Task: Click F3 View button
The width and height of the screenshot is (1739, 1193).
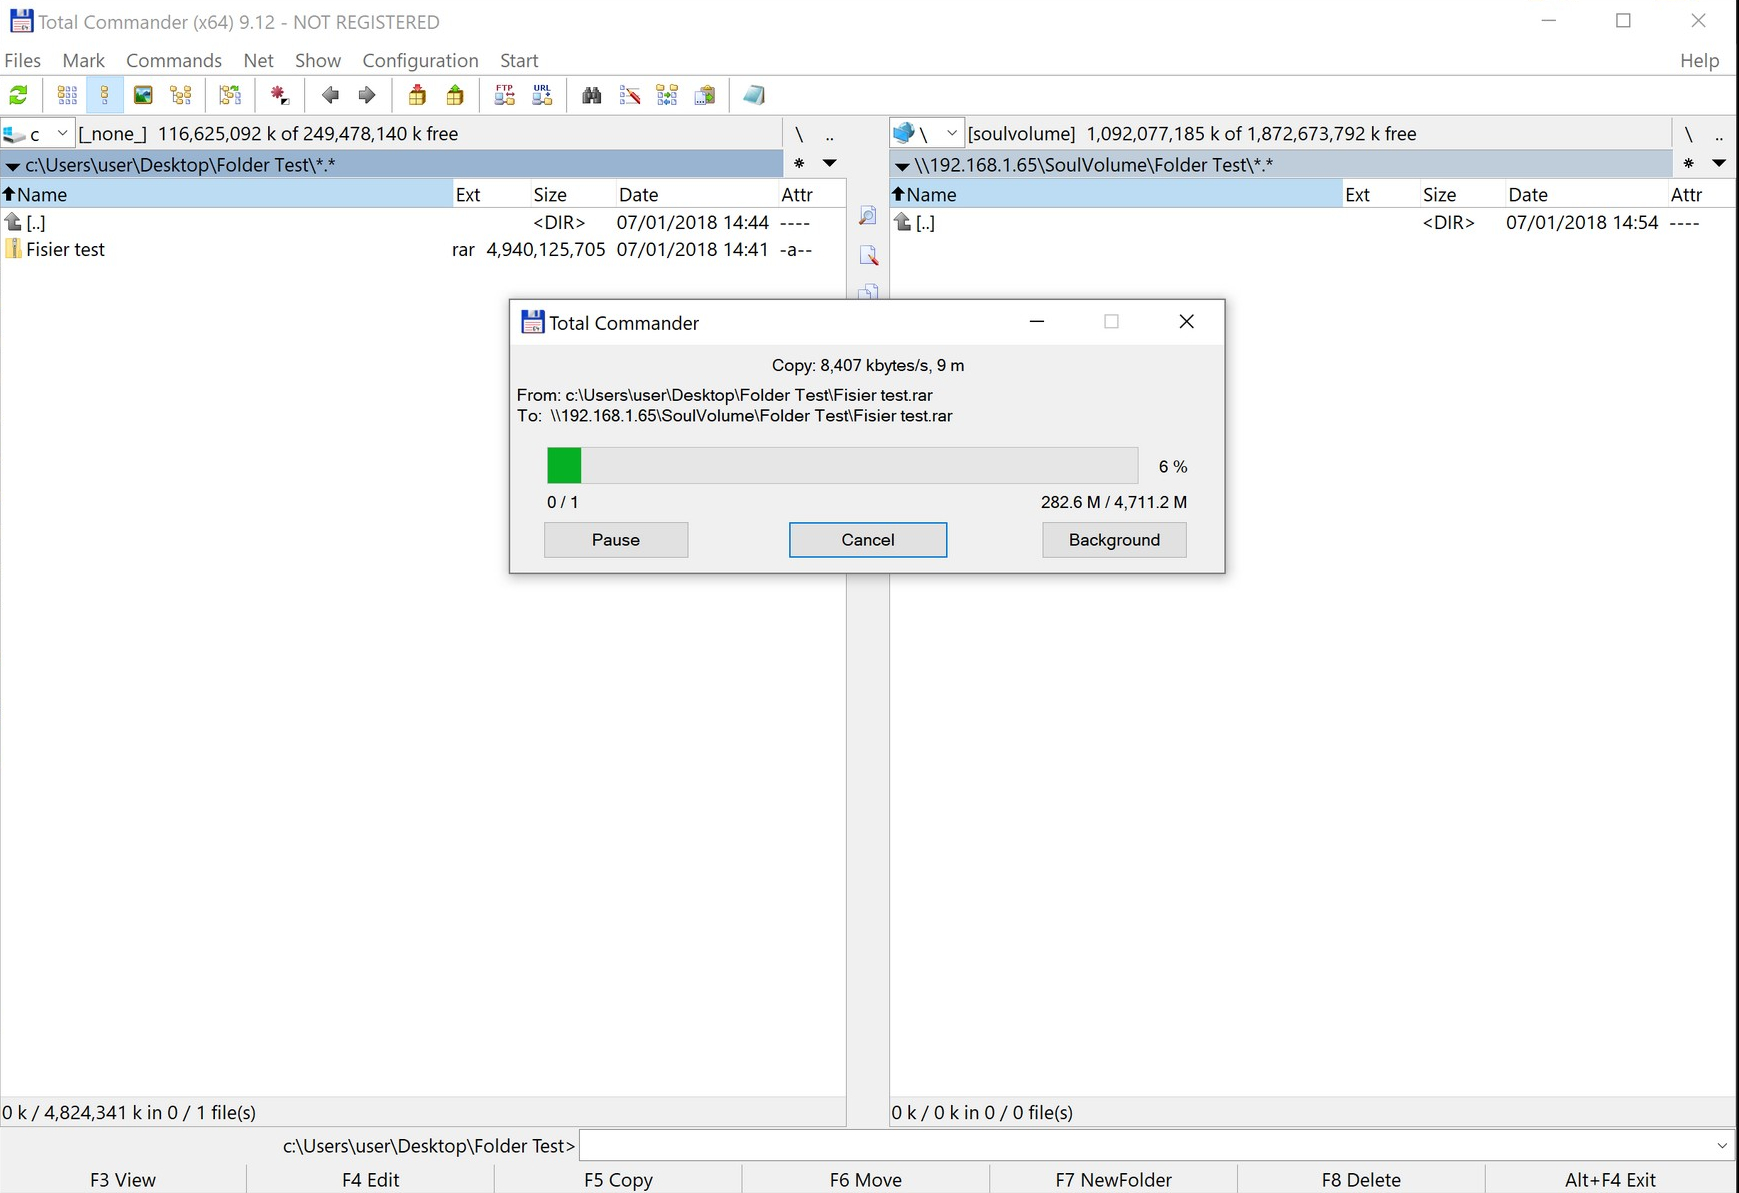Action: 123,1179
